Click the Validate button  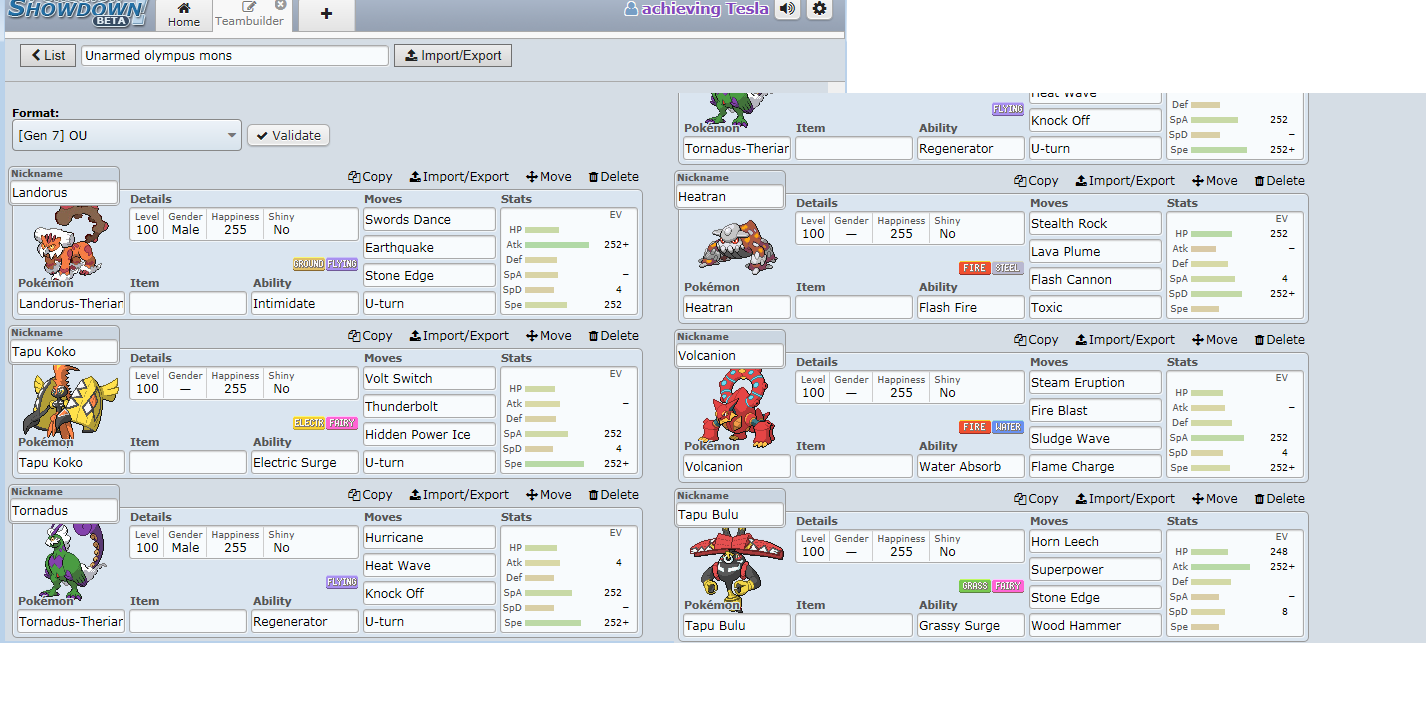tap(288, 136)
